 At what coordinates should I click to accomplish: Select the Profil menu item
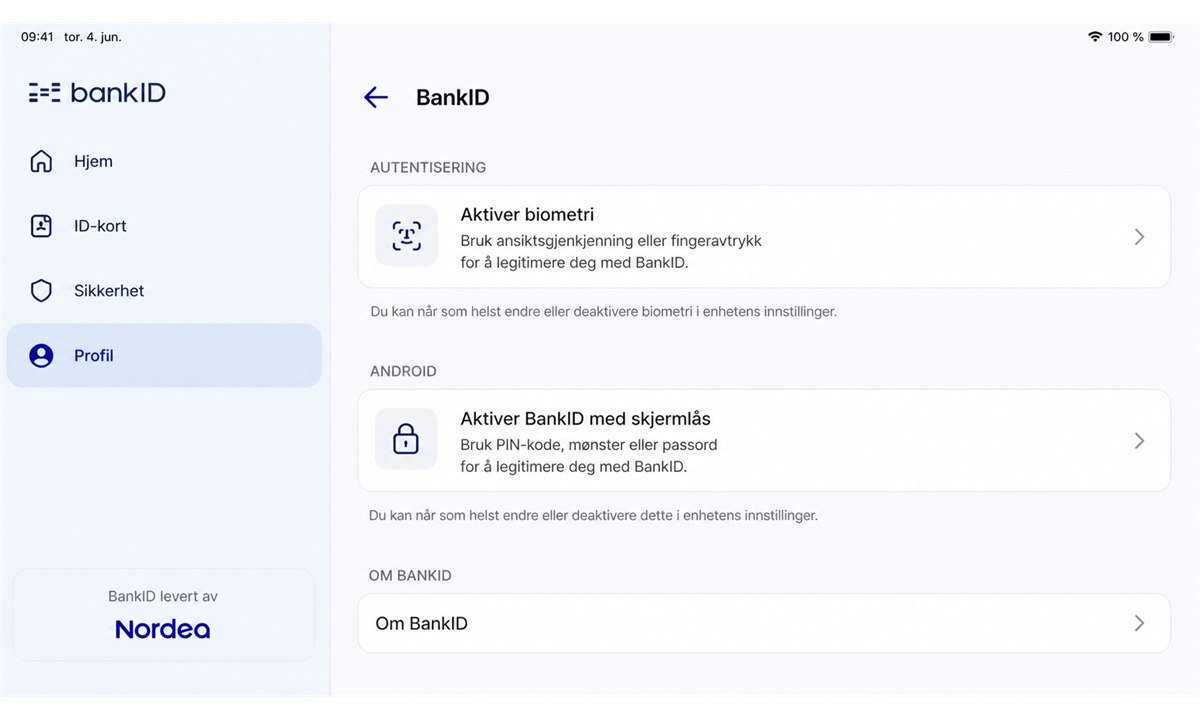[164, 356]
